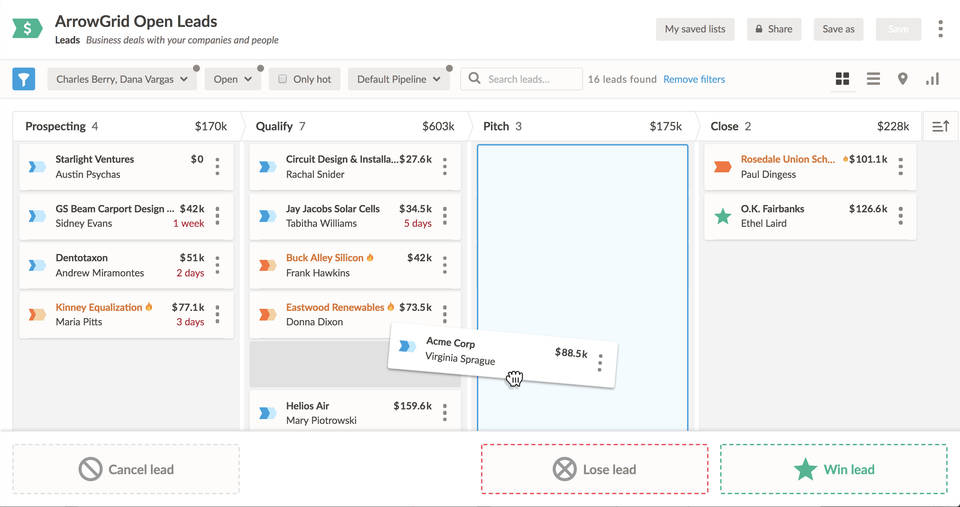Click the column sort order icon

pos(940,126)
